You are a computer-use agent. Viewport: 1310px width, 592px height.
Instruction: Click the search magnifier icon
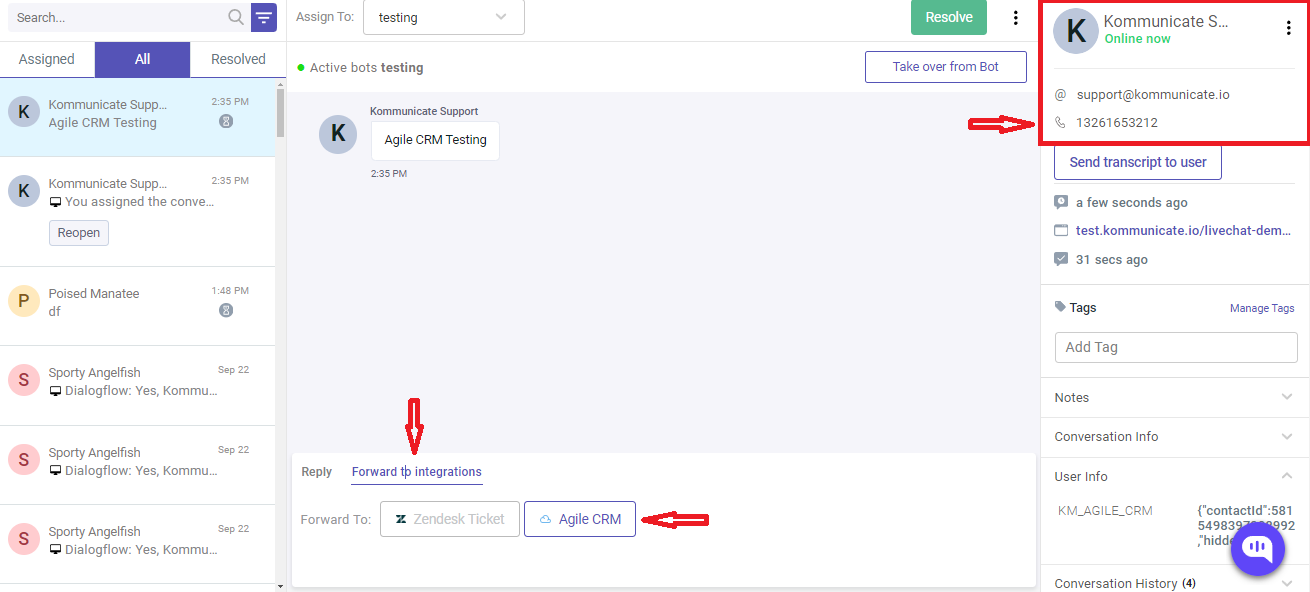[236, 17]
